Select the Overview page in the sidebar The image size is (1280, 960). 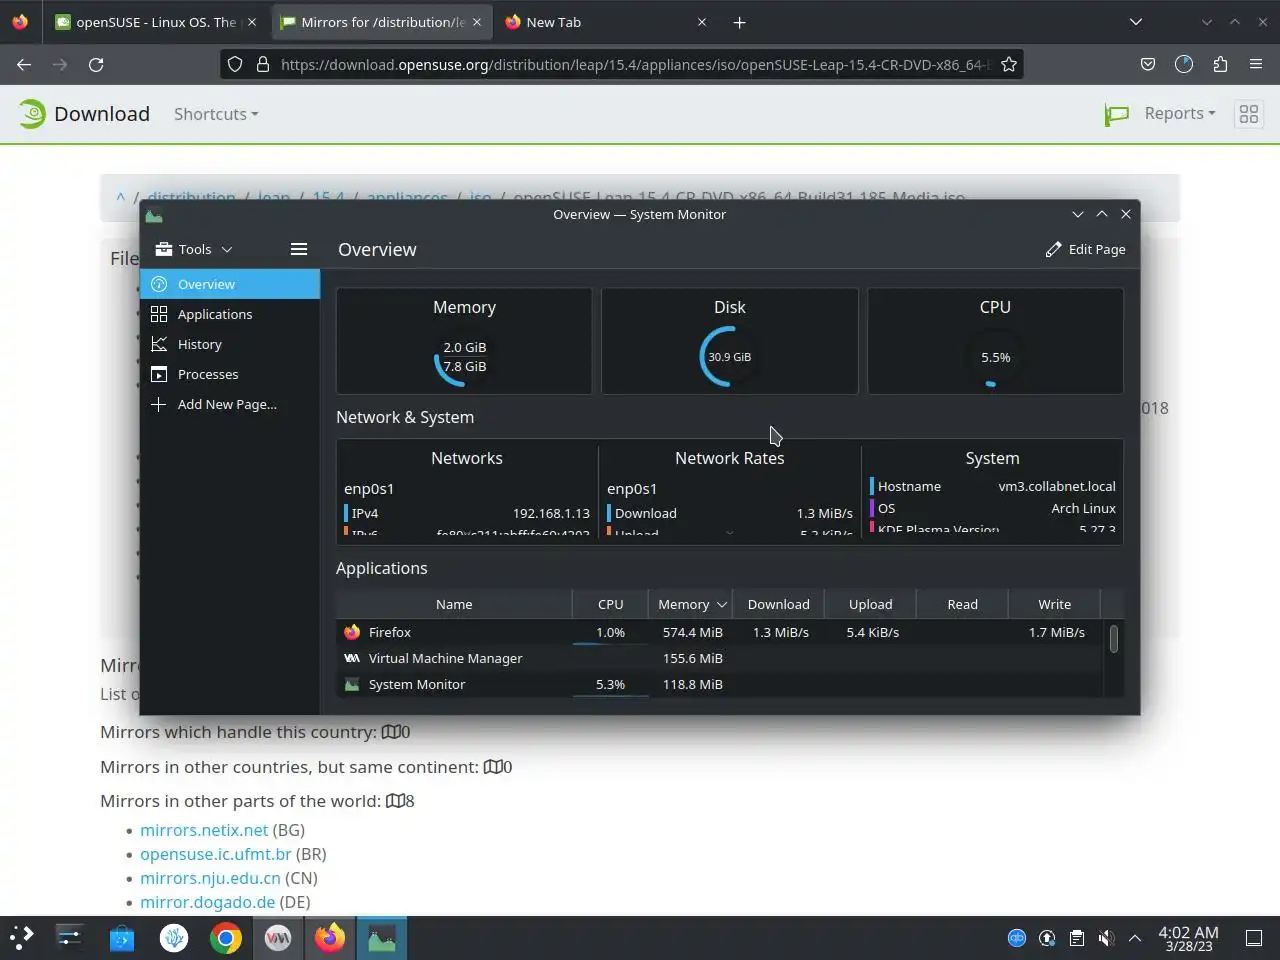[x=230, y=284]
